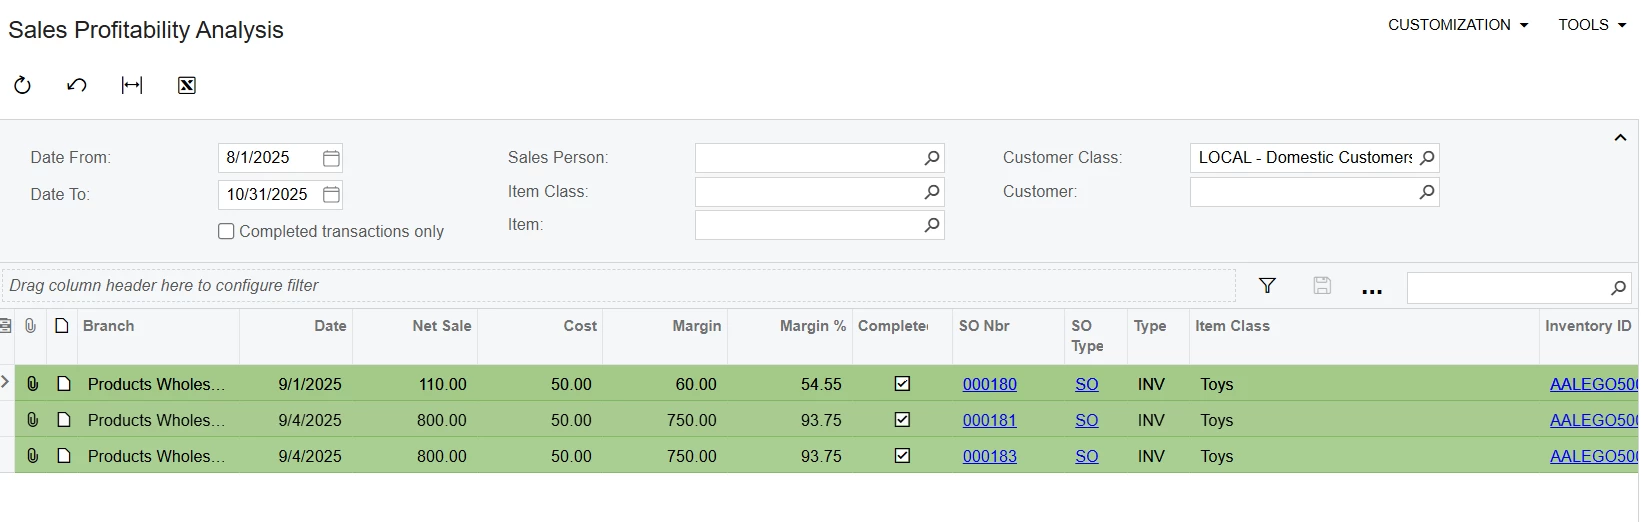Toggle Completed checkbox in SO 000183 row

click(902, 456)
